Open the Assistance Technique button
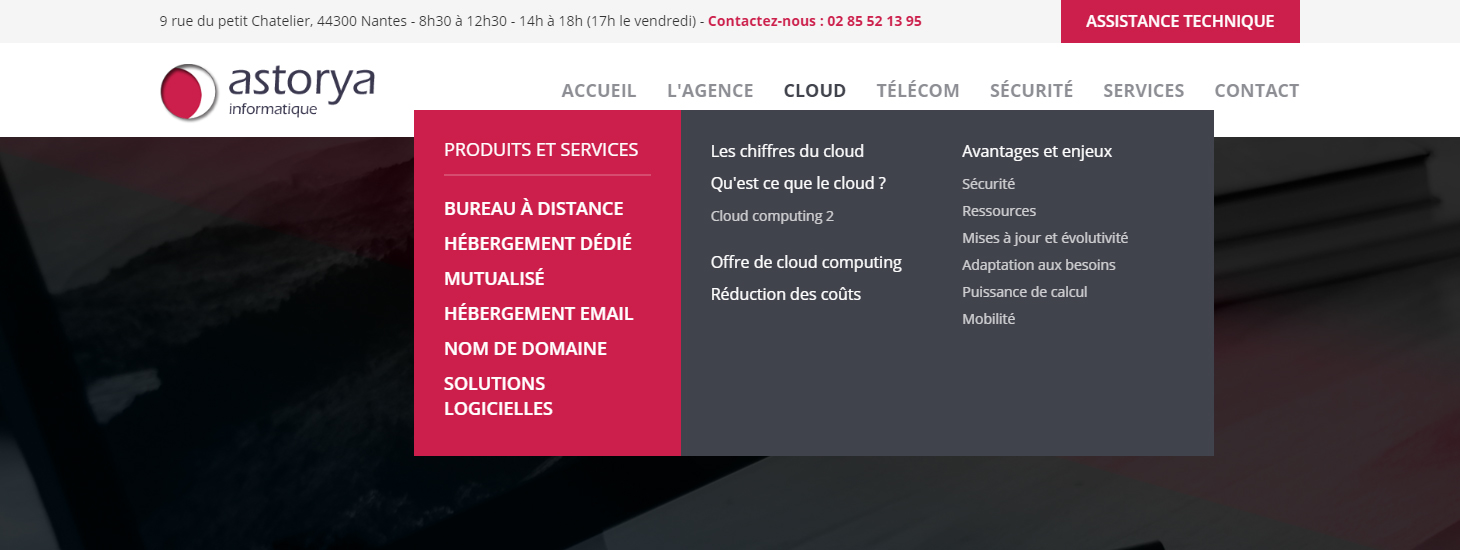This screenshot has width=1460, height=550. click(1180, 21)
